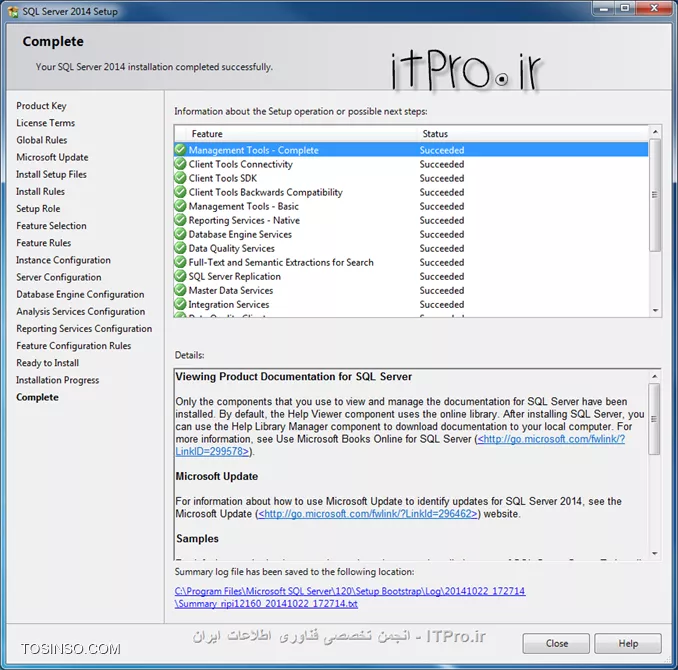Close the setup wizard with Close button
Screen dimensions: 678x670
pos(556,643)
